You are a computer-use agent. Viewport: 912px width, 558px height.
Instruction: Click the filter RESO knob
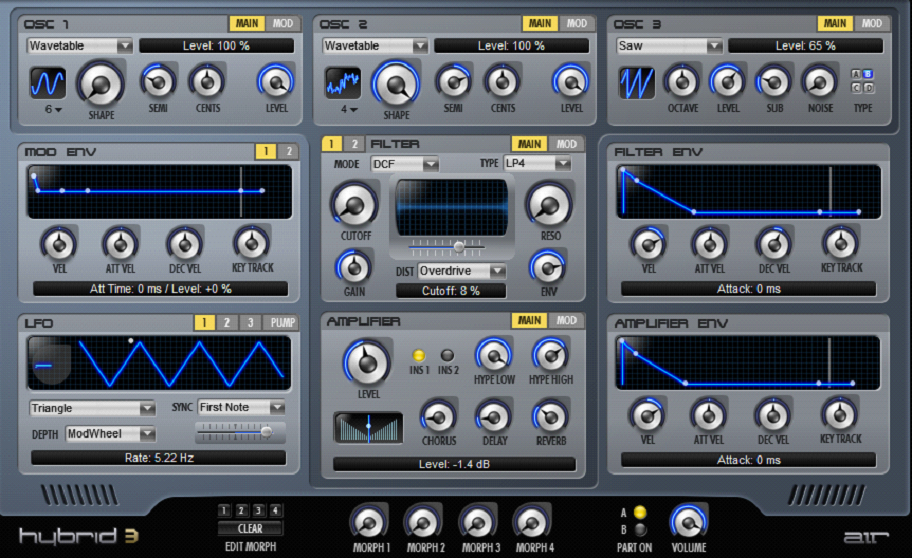549,205
